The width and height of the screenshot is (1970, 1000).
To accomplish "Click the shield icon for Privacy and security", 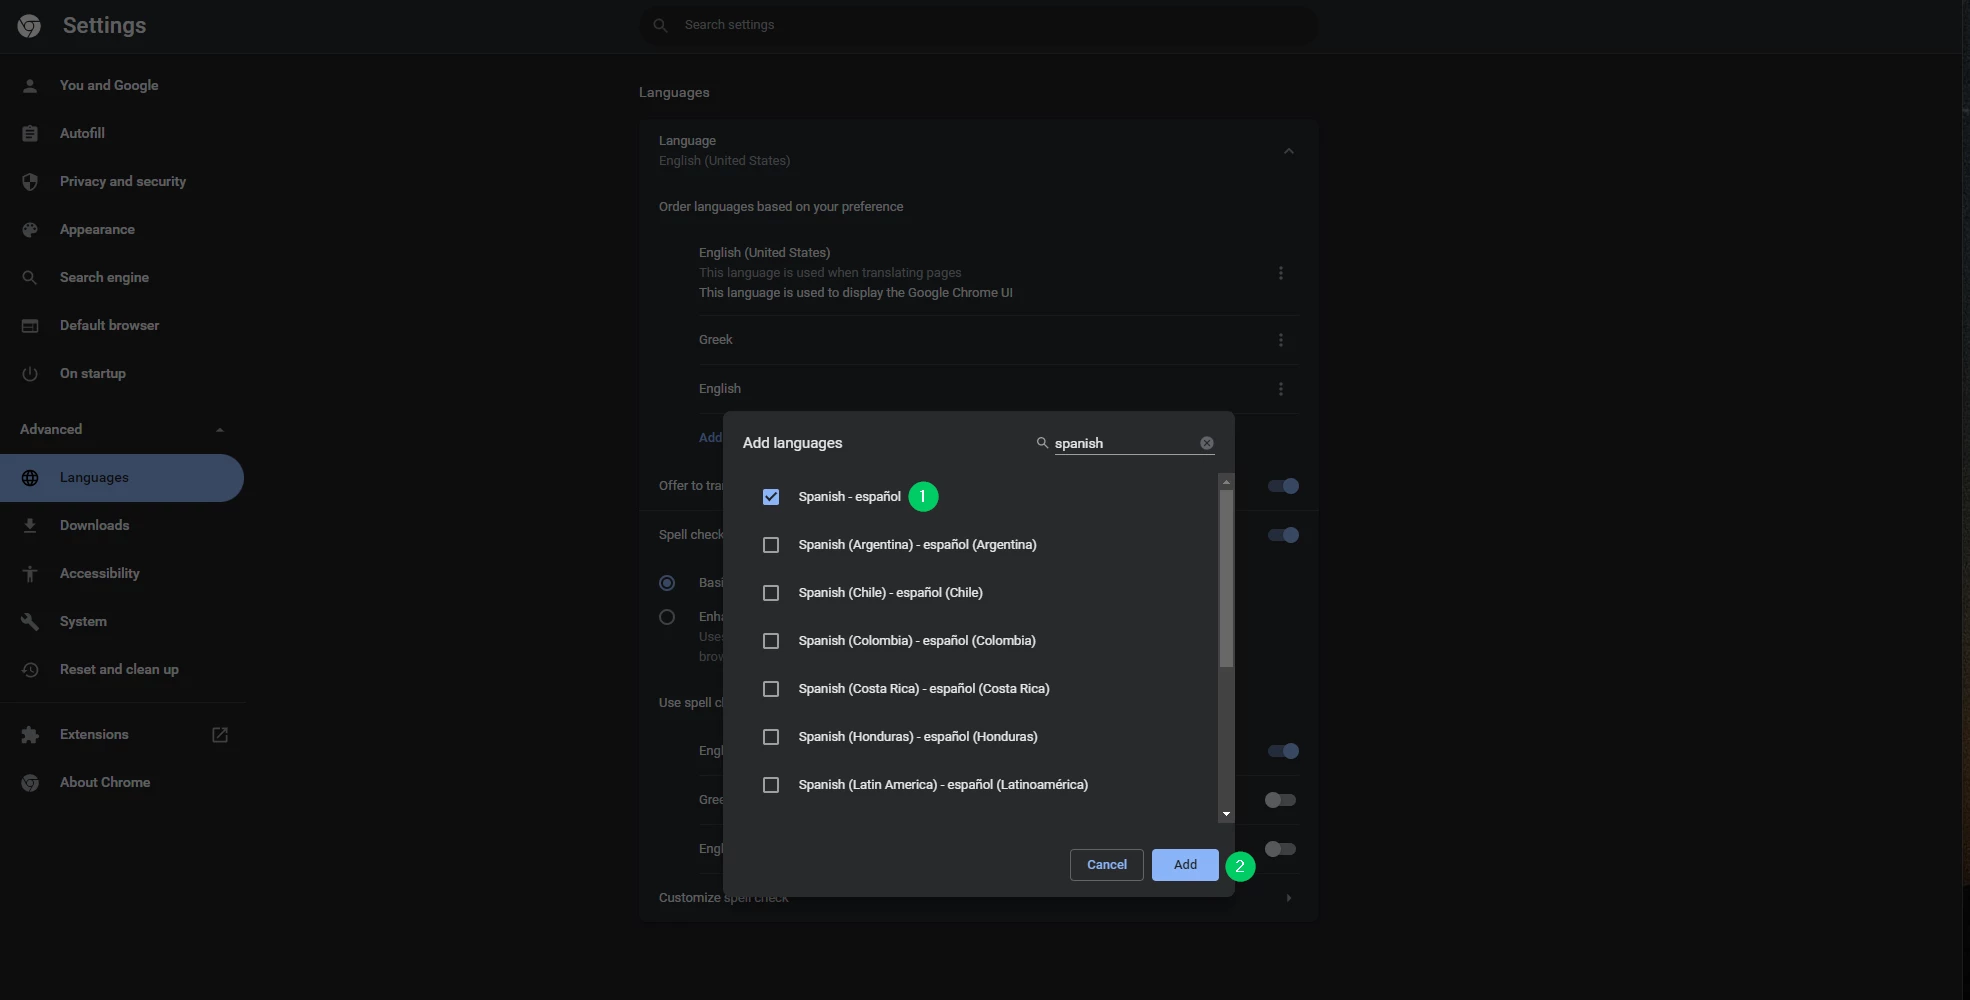I will pos(30,182).
